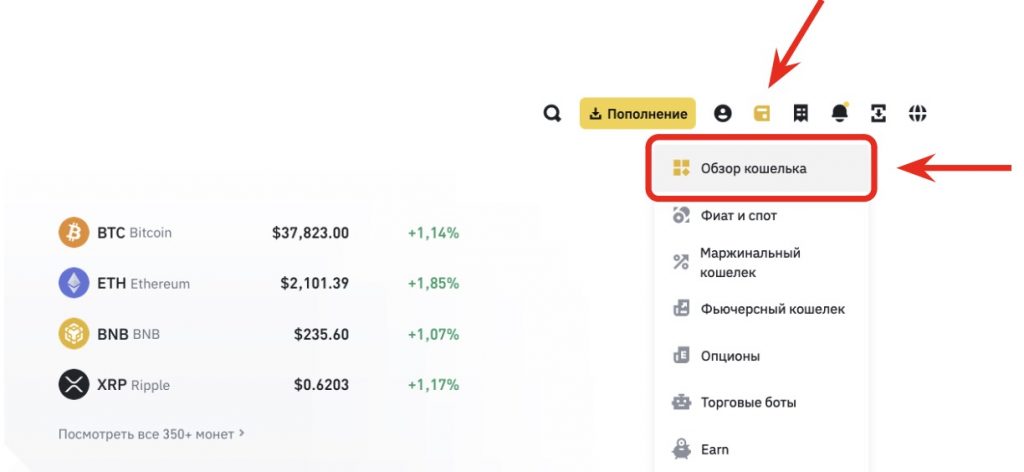Image resolution: width=1024 pixels, height=472 pixels.
Task: Open Маржинальный кошелек menu entry
Action: [x=749, y=262]
